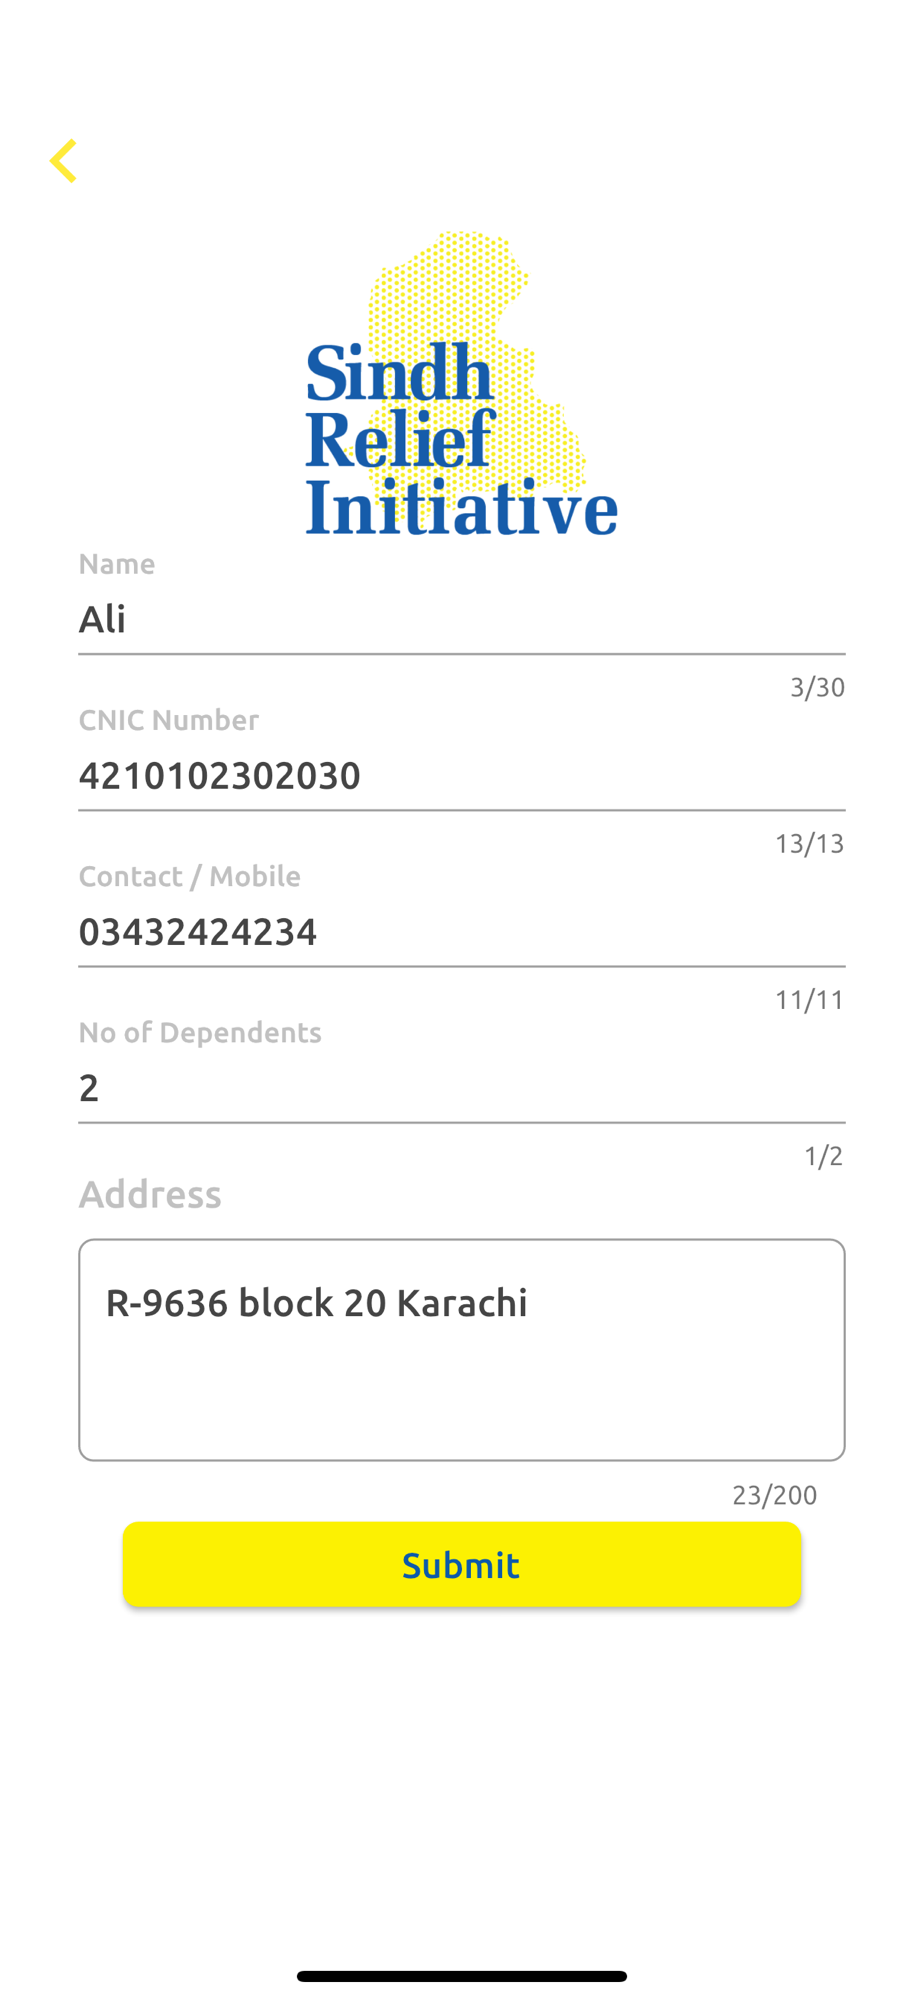
Task: Click the 11/11 mobile character counter
Action: tap(809, 999)
